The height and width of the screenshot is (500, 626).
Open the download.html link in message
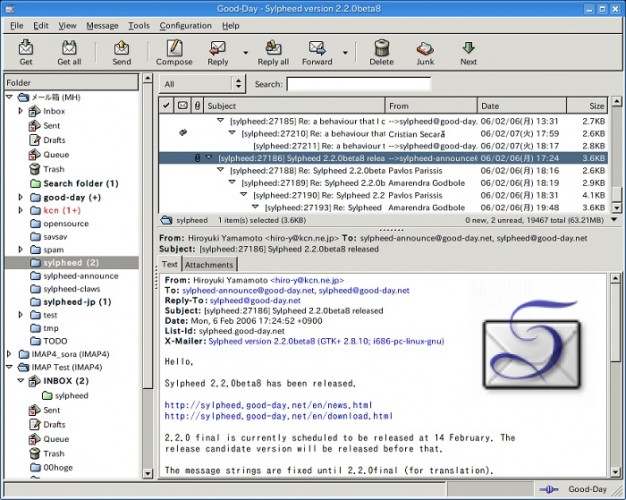pyautogui.click(x=279, y=416)
